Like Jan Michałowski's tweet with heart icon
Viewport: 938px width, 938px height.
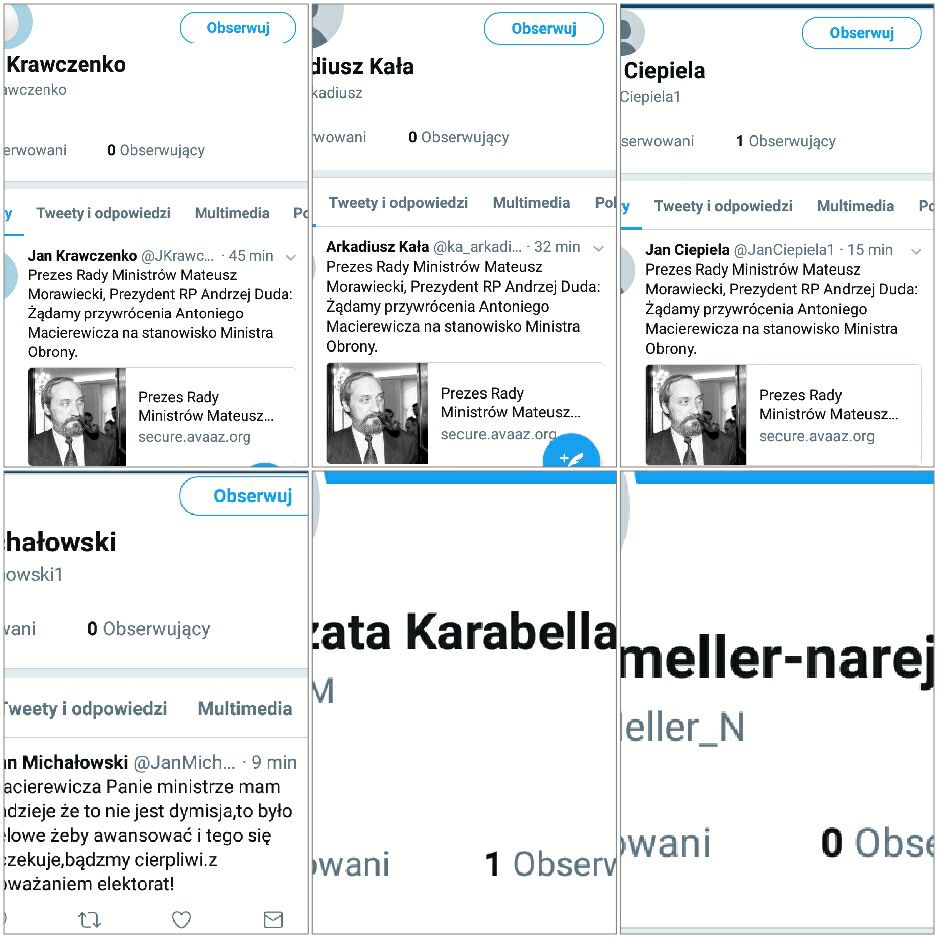click(181, 919)
